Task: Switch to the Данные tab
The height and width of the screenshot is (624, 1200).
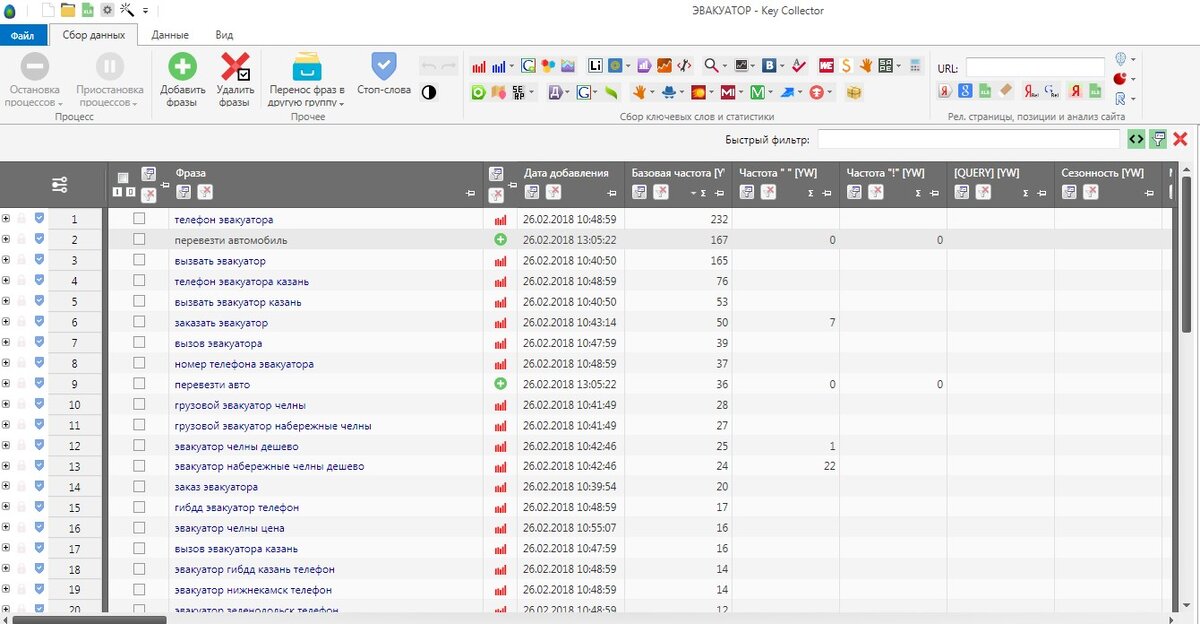Action: (x=170, y=35)
